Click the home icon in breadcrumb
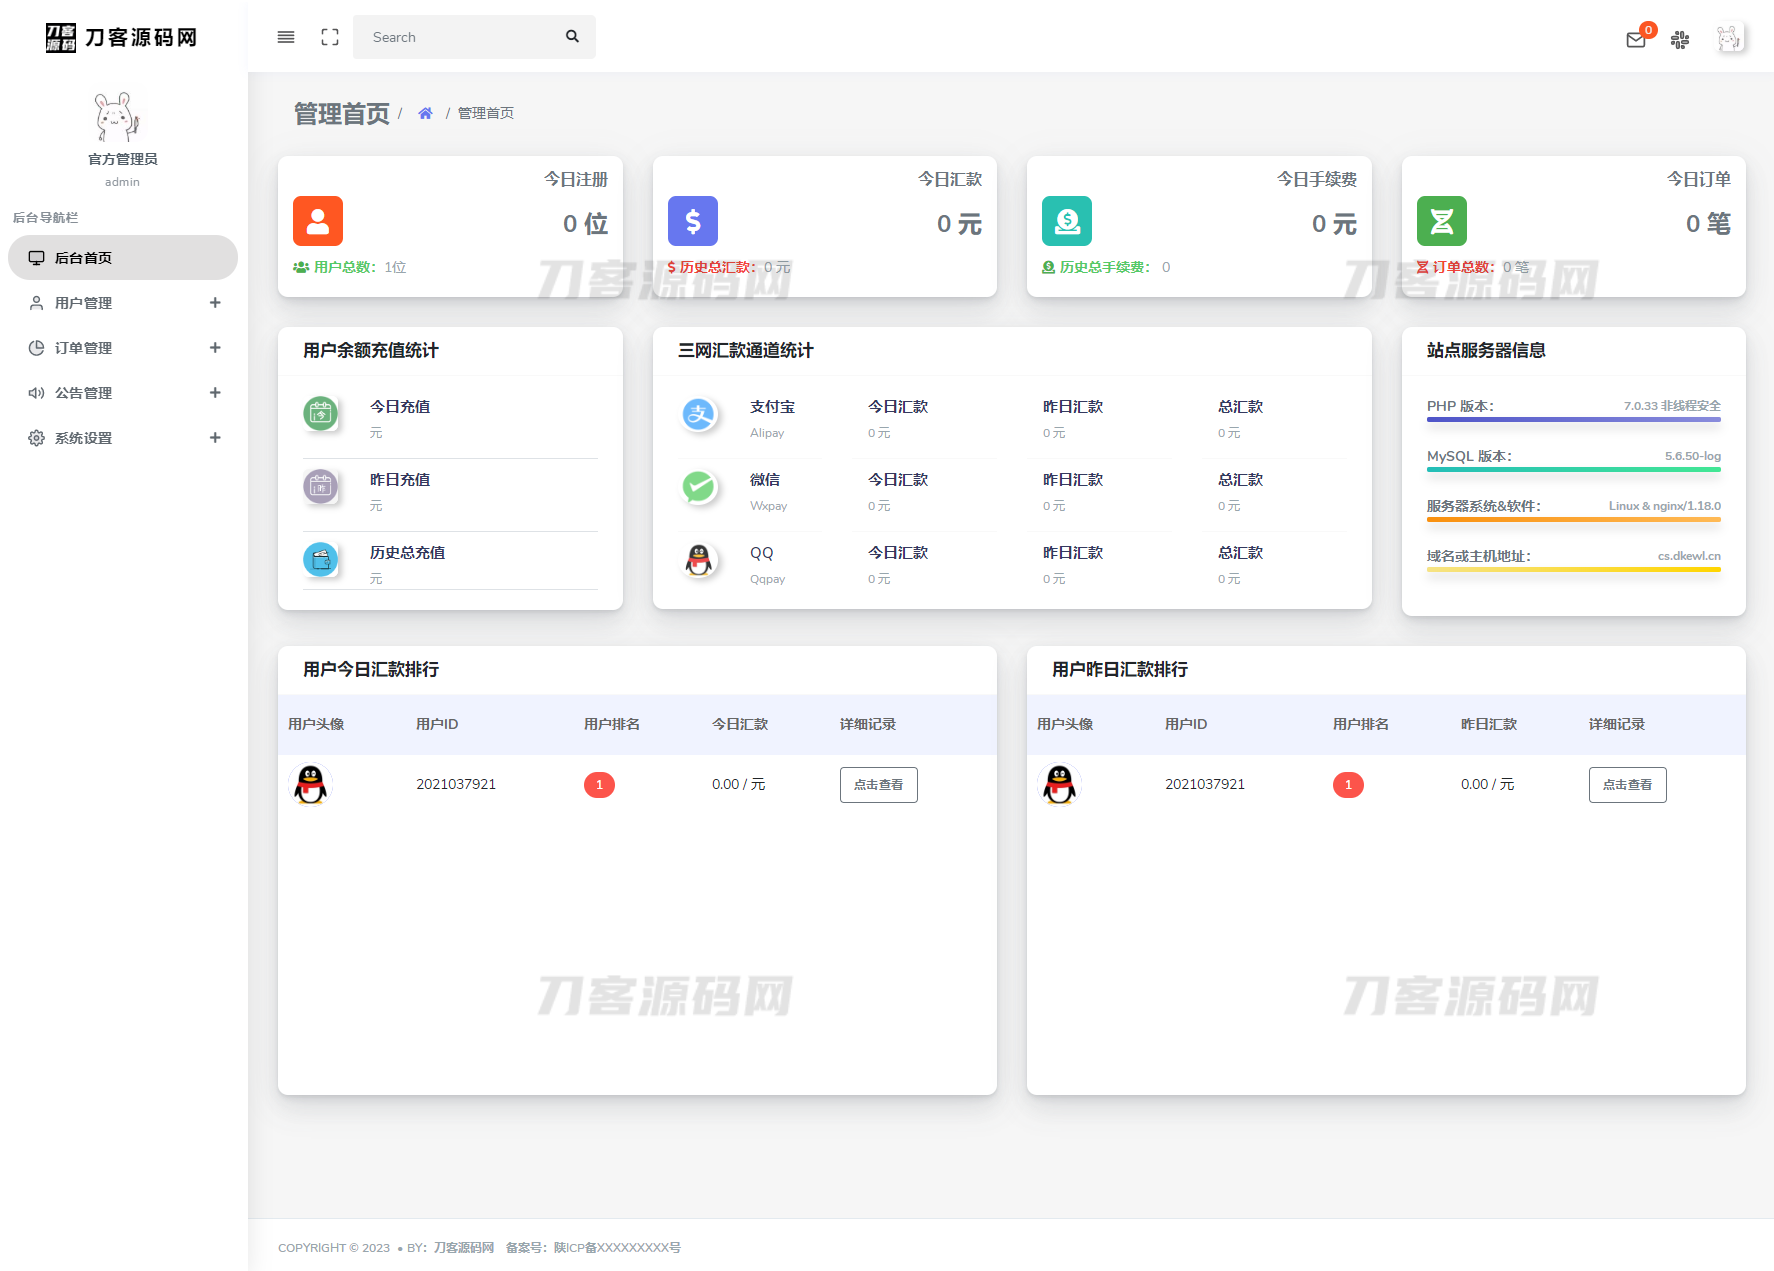Viewport: 1774px width, 1271px height. coord(425,113)
